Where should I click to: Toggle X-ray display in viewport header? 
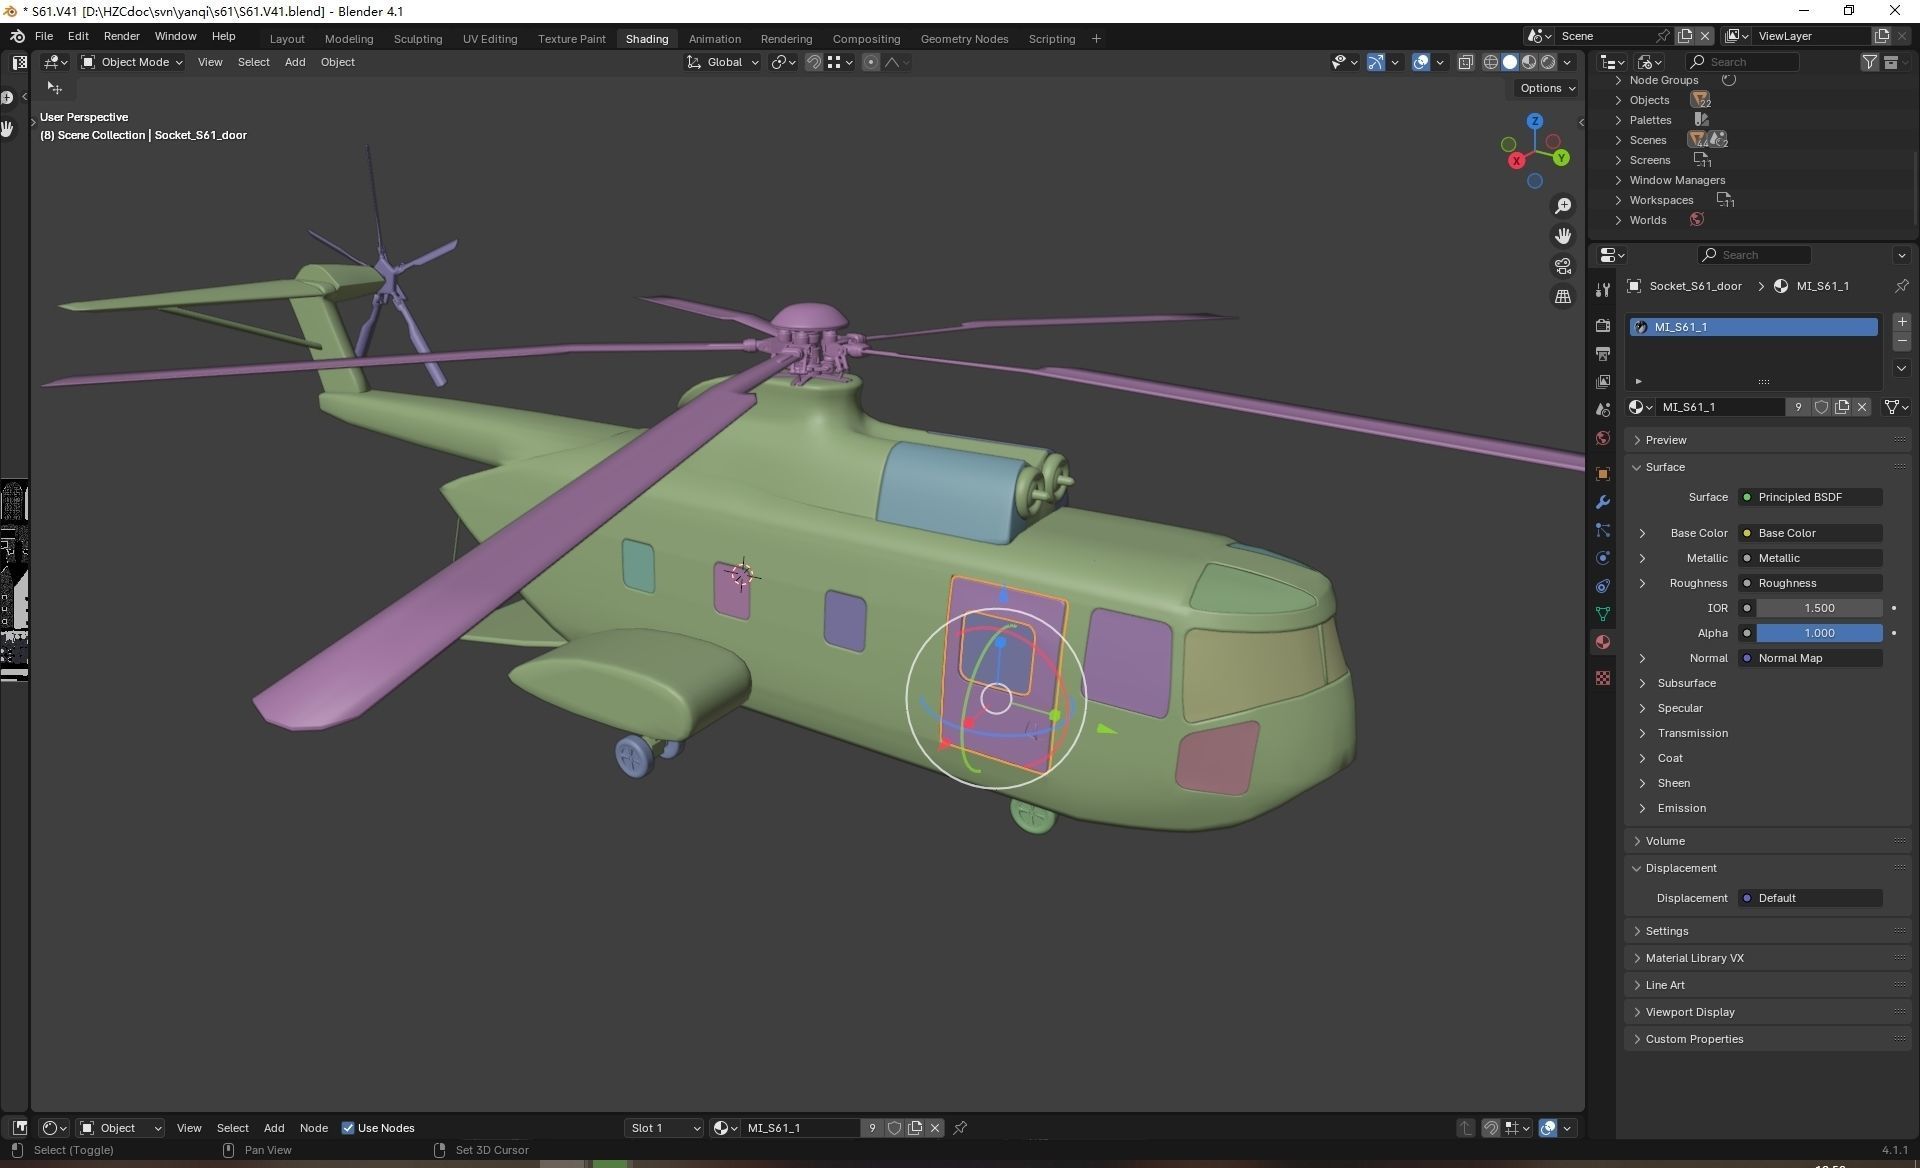tap(1465, 62)
